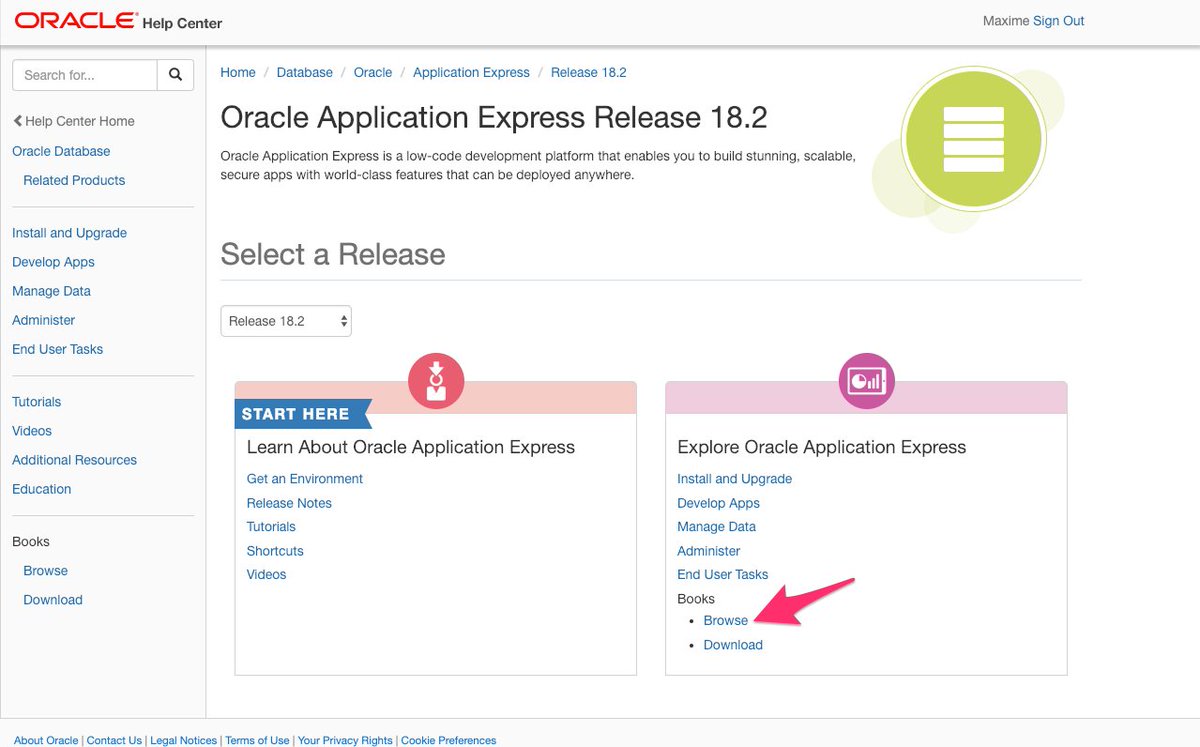Select Develop Apps in sidebar

pyautogui.click(x=53, y=262)
